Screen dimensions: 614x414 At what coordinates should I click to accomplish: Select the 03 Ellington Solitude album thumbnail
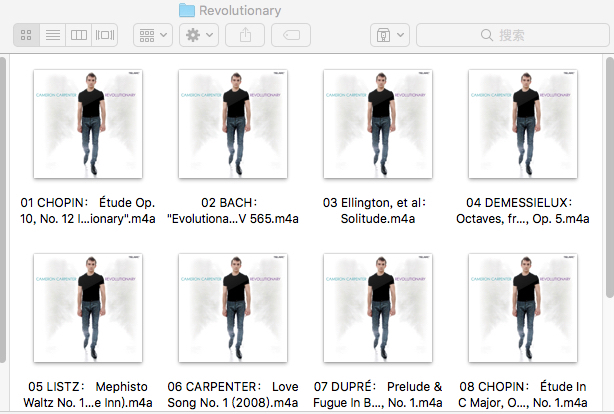pos(378,124)
